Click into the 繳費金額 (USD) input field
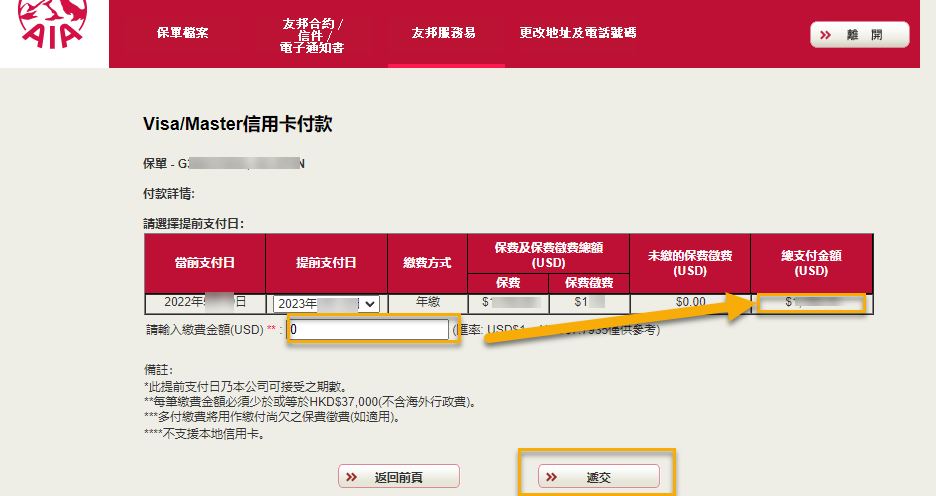Image resolution: width=936 pixels, height=496 pixels. (369, 329)
